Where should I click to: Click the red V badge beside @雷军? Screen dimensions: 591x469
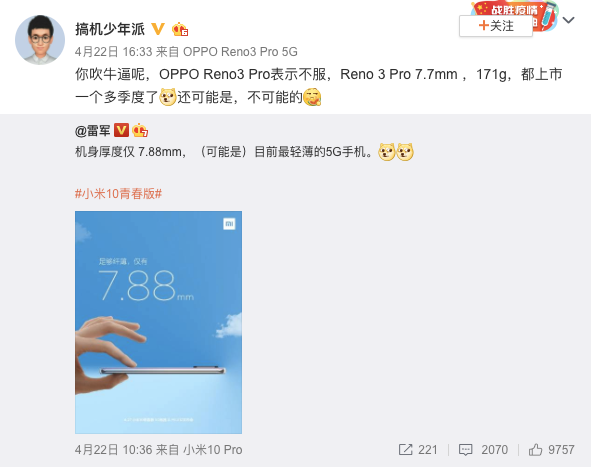(121, 130)
